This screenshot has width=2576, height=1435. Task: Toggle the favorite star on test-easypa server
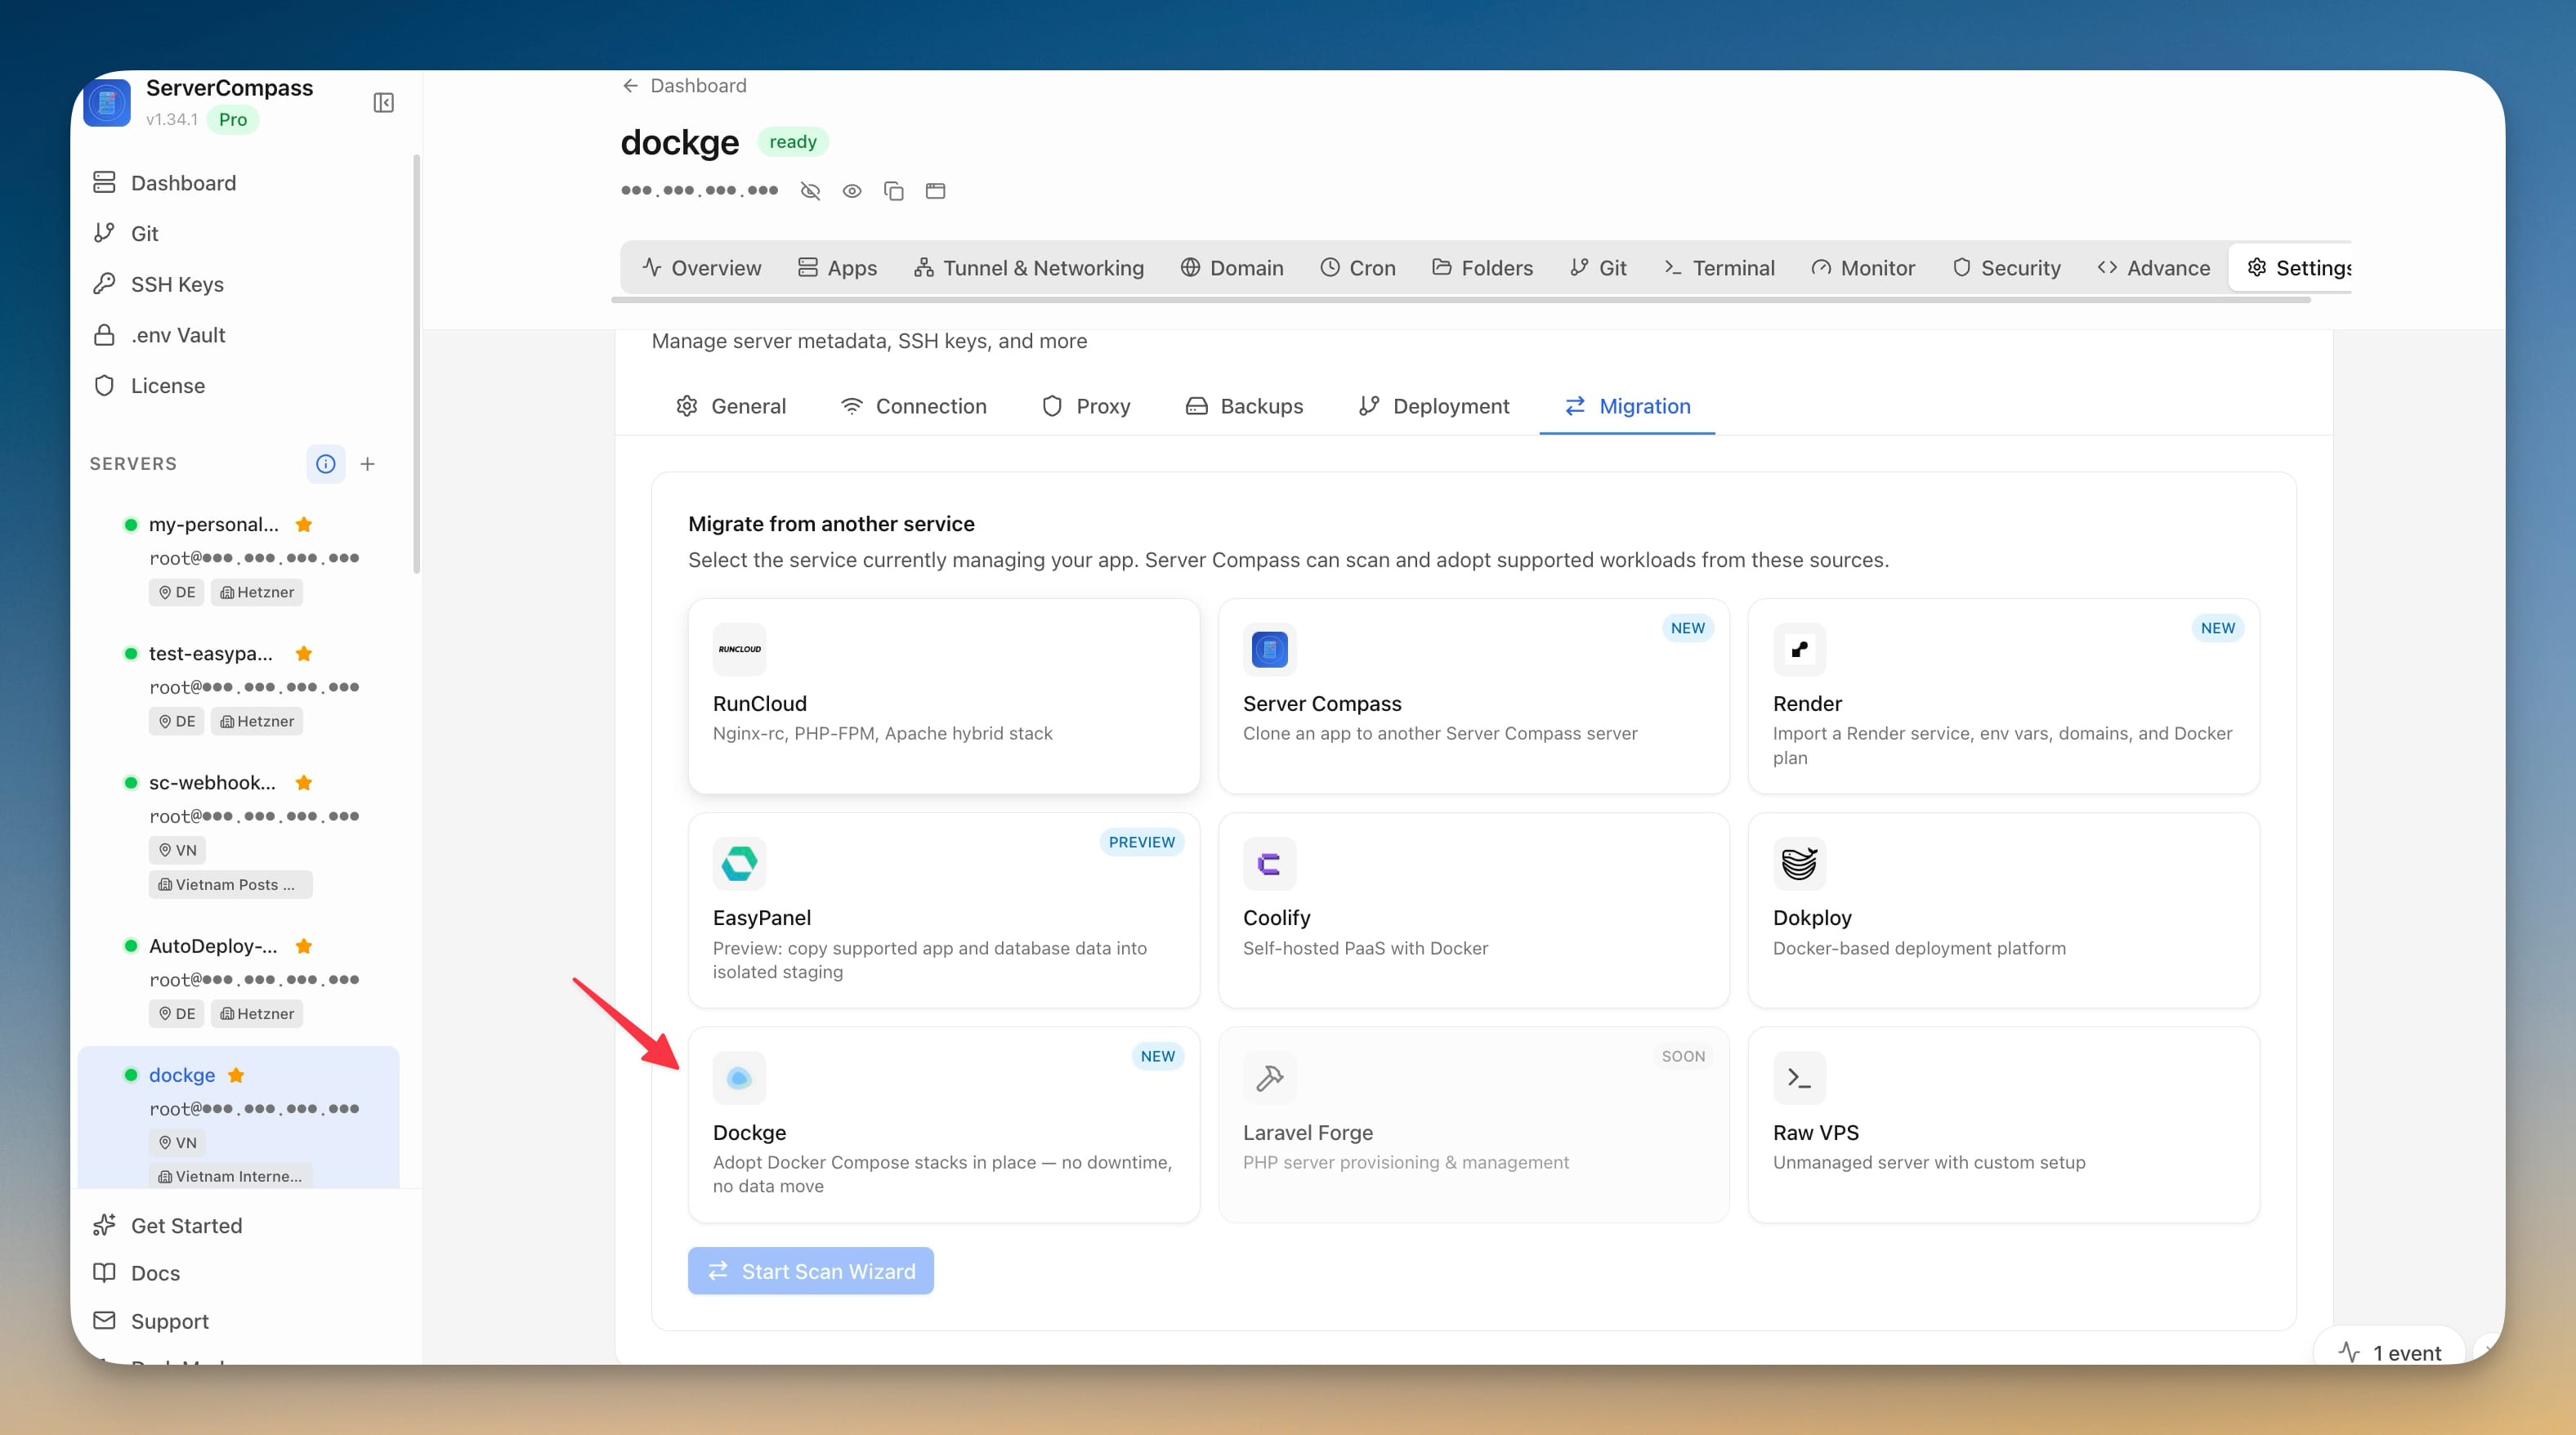305,653
